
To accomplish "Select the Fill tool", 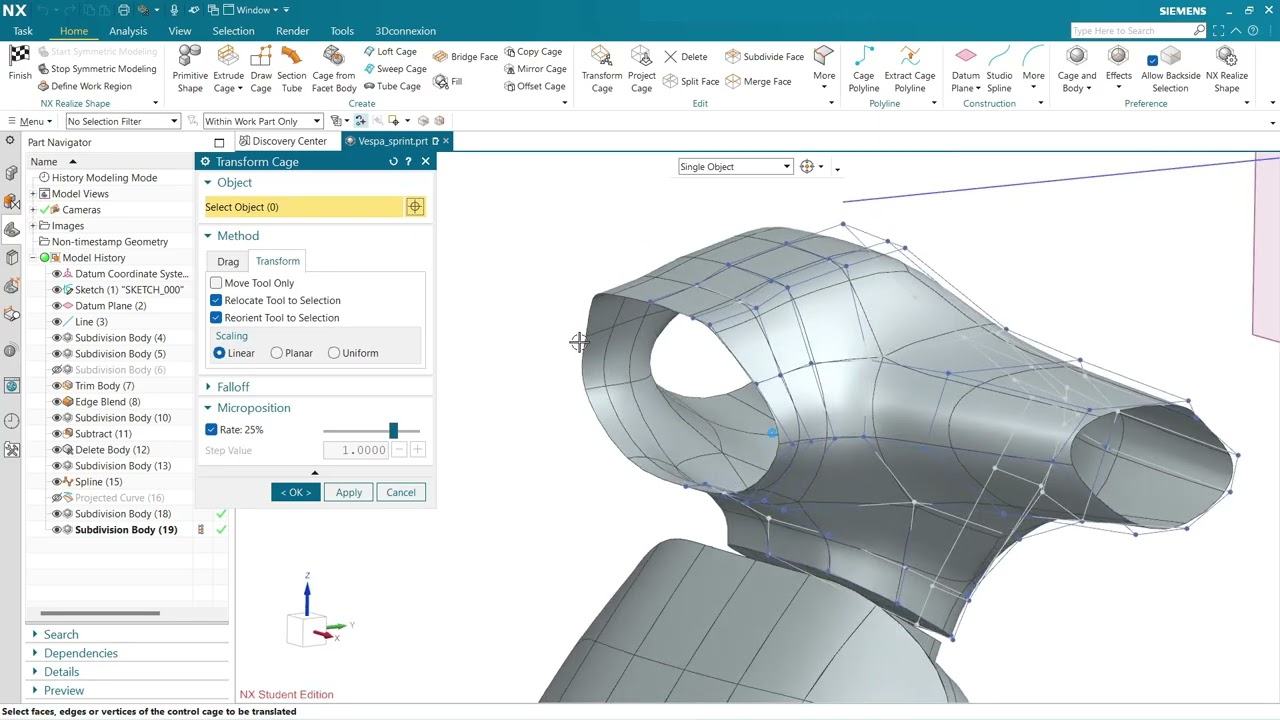I will point(448,82).
